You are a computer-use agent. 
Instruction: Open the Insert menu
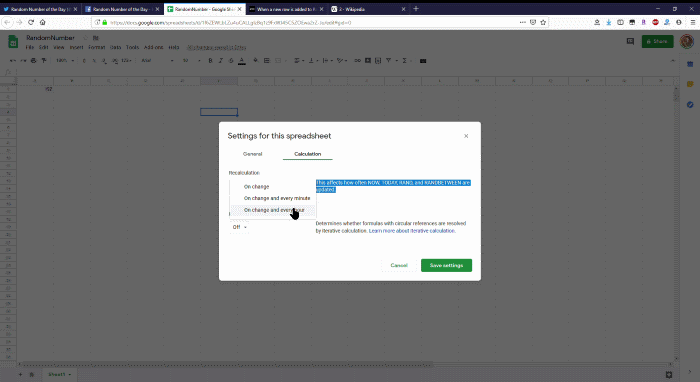(76, 47)
